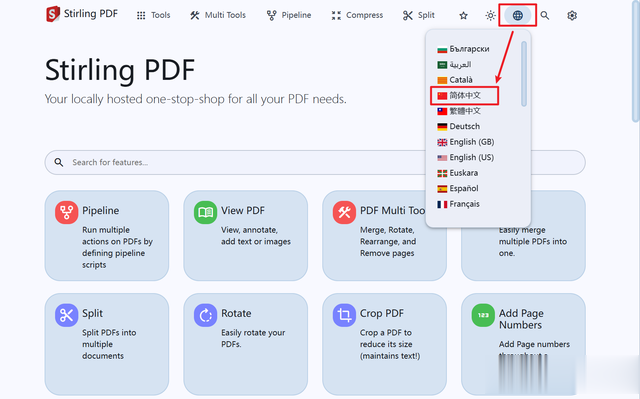This screenshot has width=640, height=399.
Task: Open settings gear icon
Action: tap(572, 16)
